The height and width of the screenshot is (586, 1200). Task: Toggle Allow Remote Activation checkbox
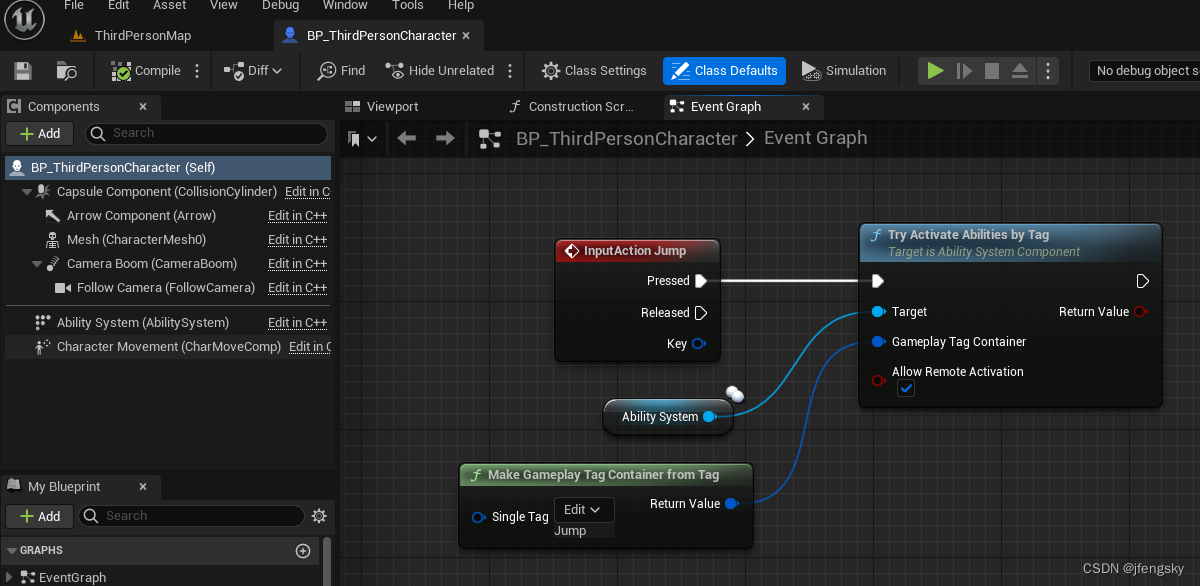906,389
